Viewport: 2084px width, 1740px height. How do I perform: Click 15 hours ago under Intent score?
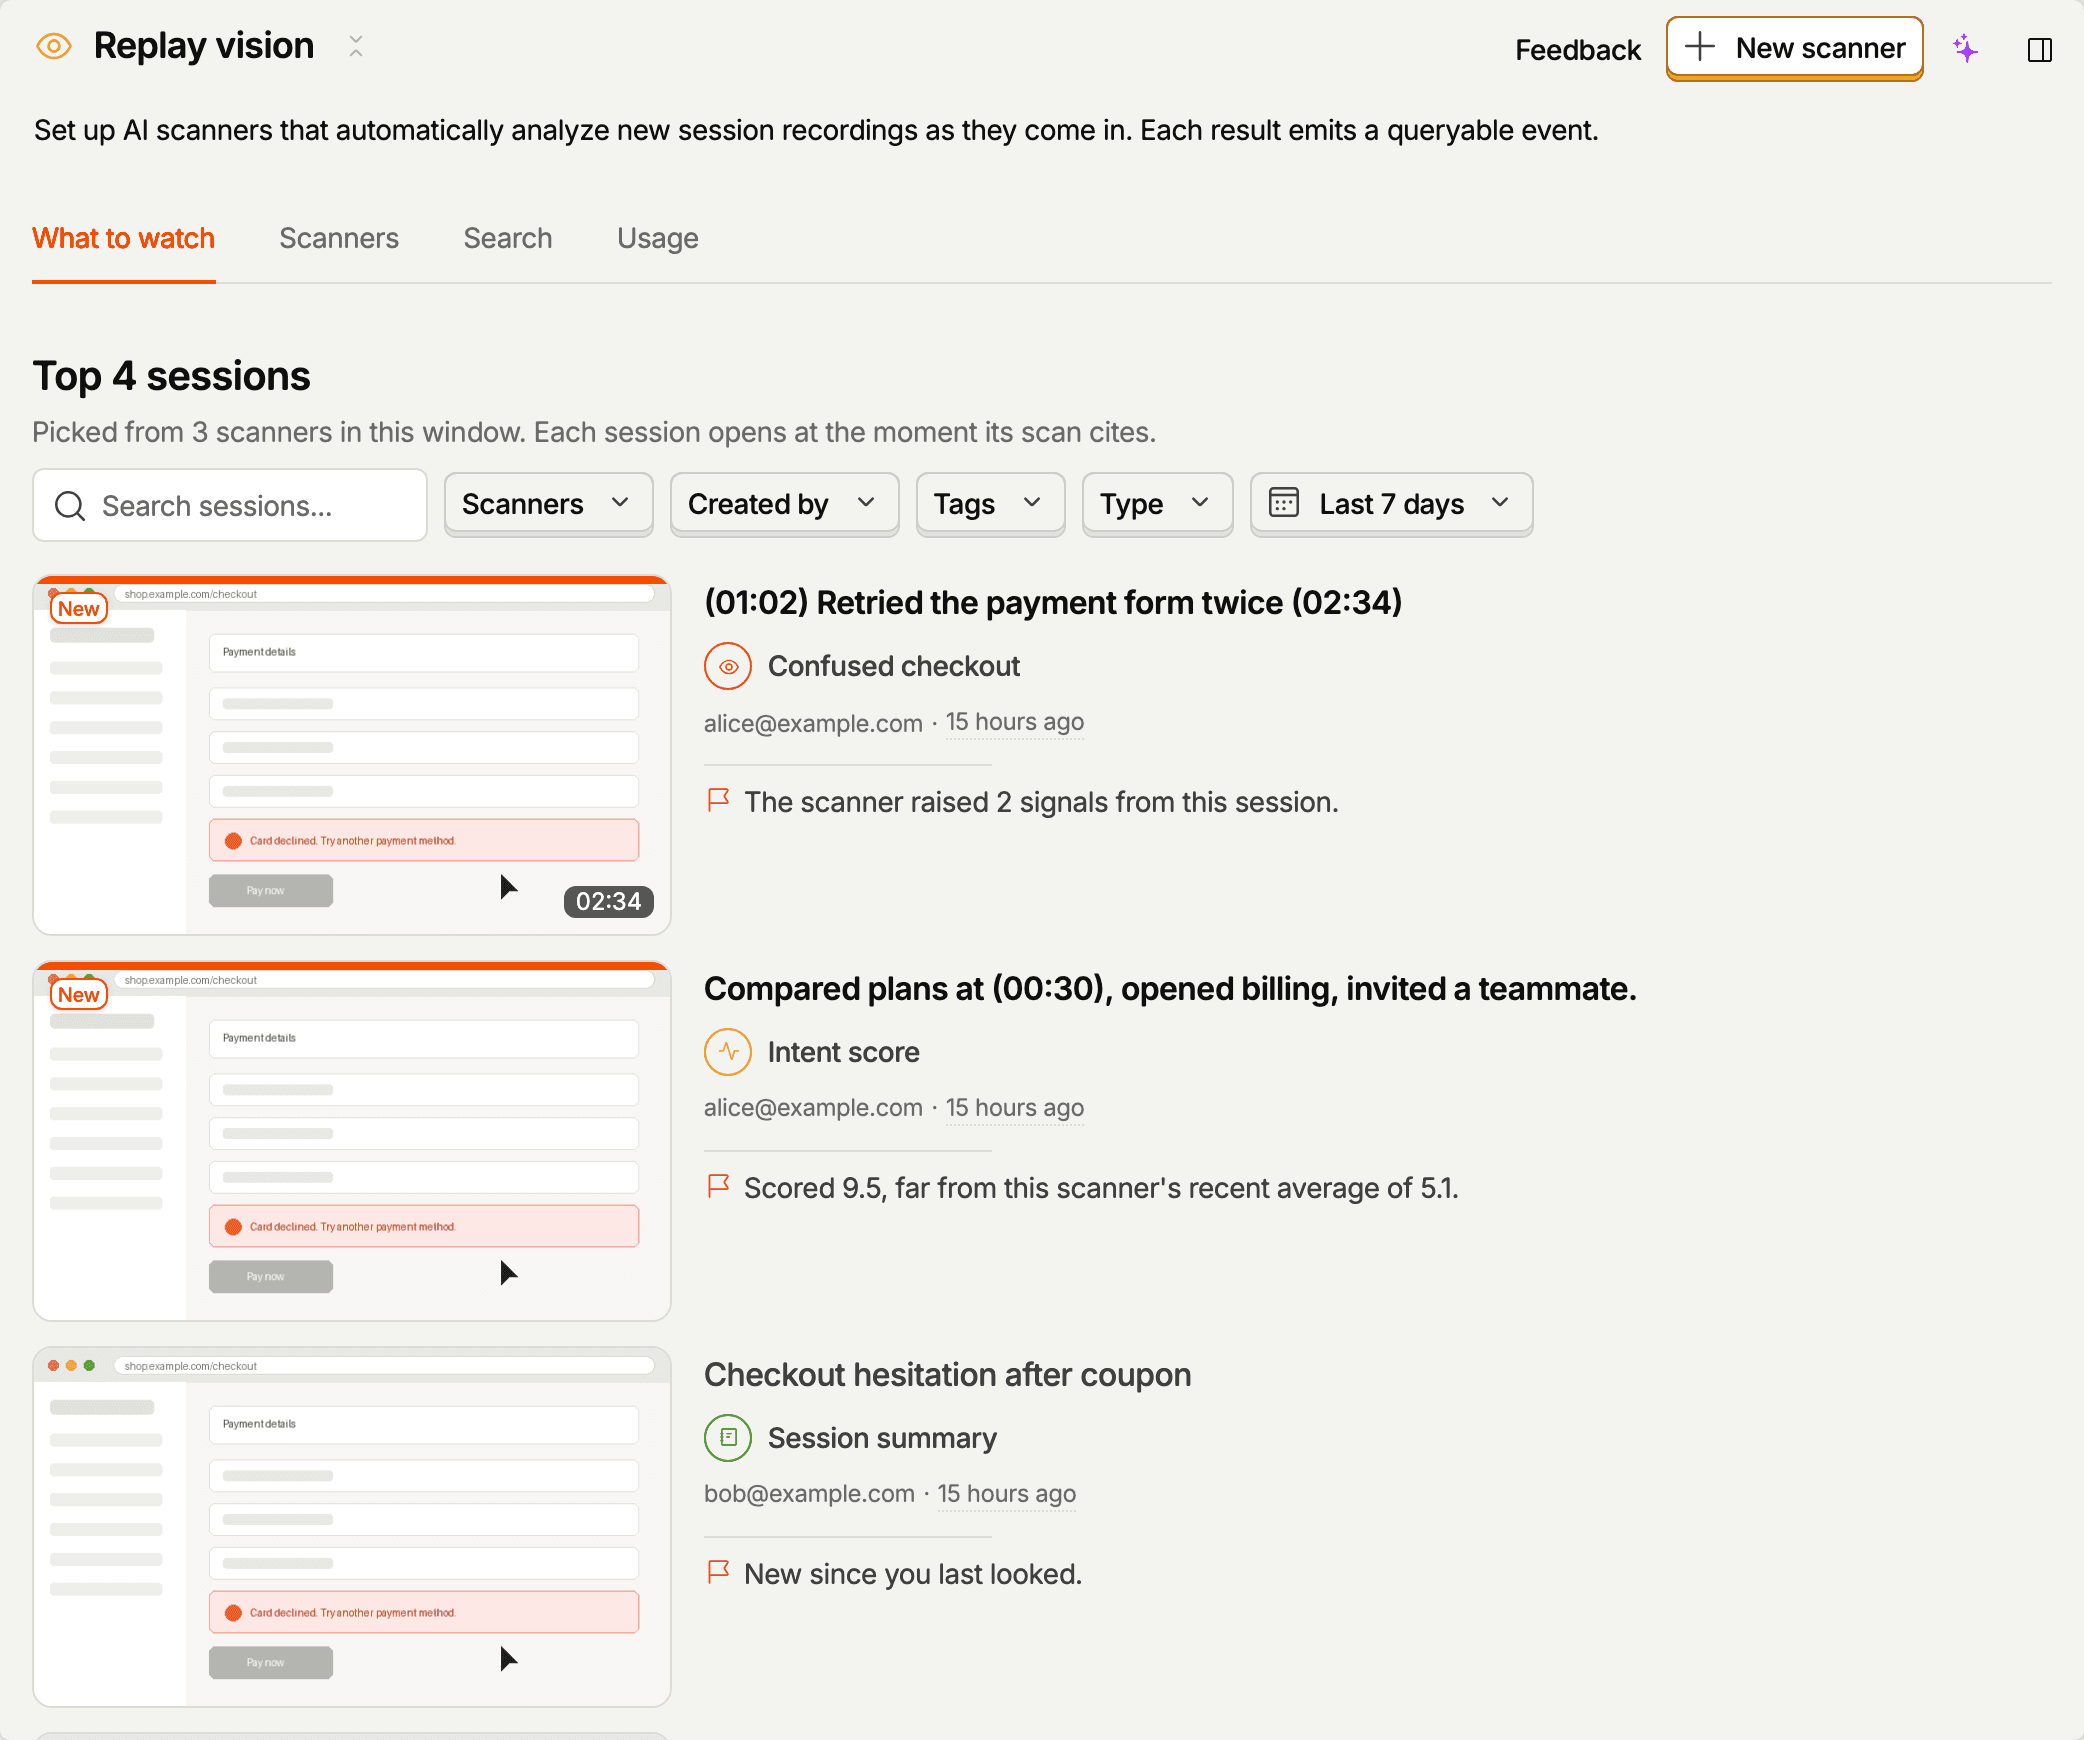[1015, 1108]
